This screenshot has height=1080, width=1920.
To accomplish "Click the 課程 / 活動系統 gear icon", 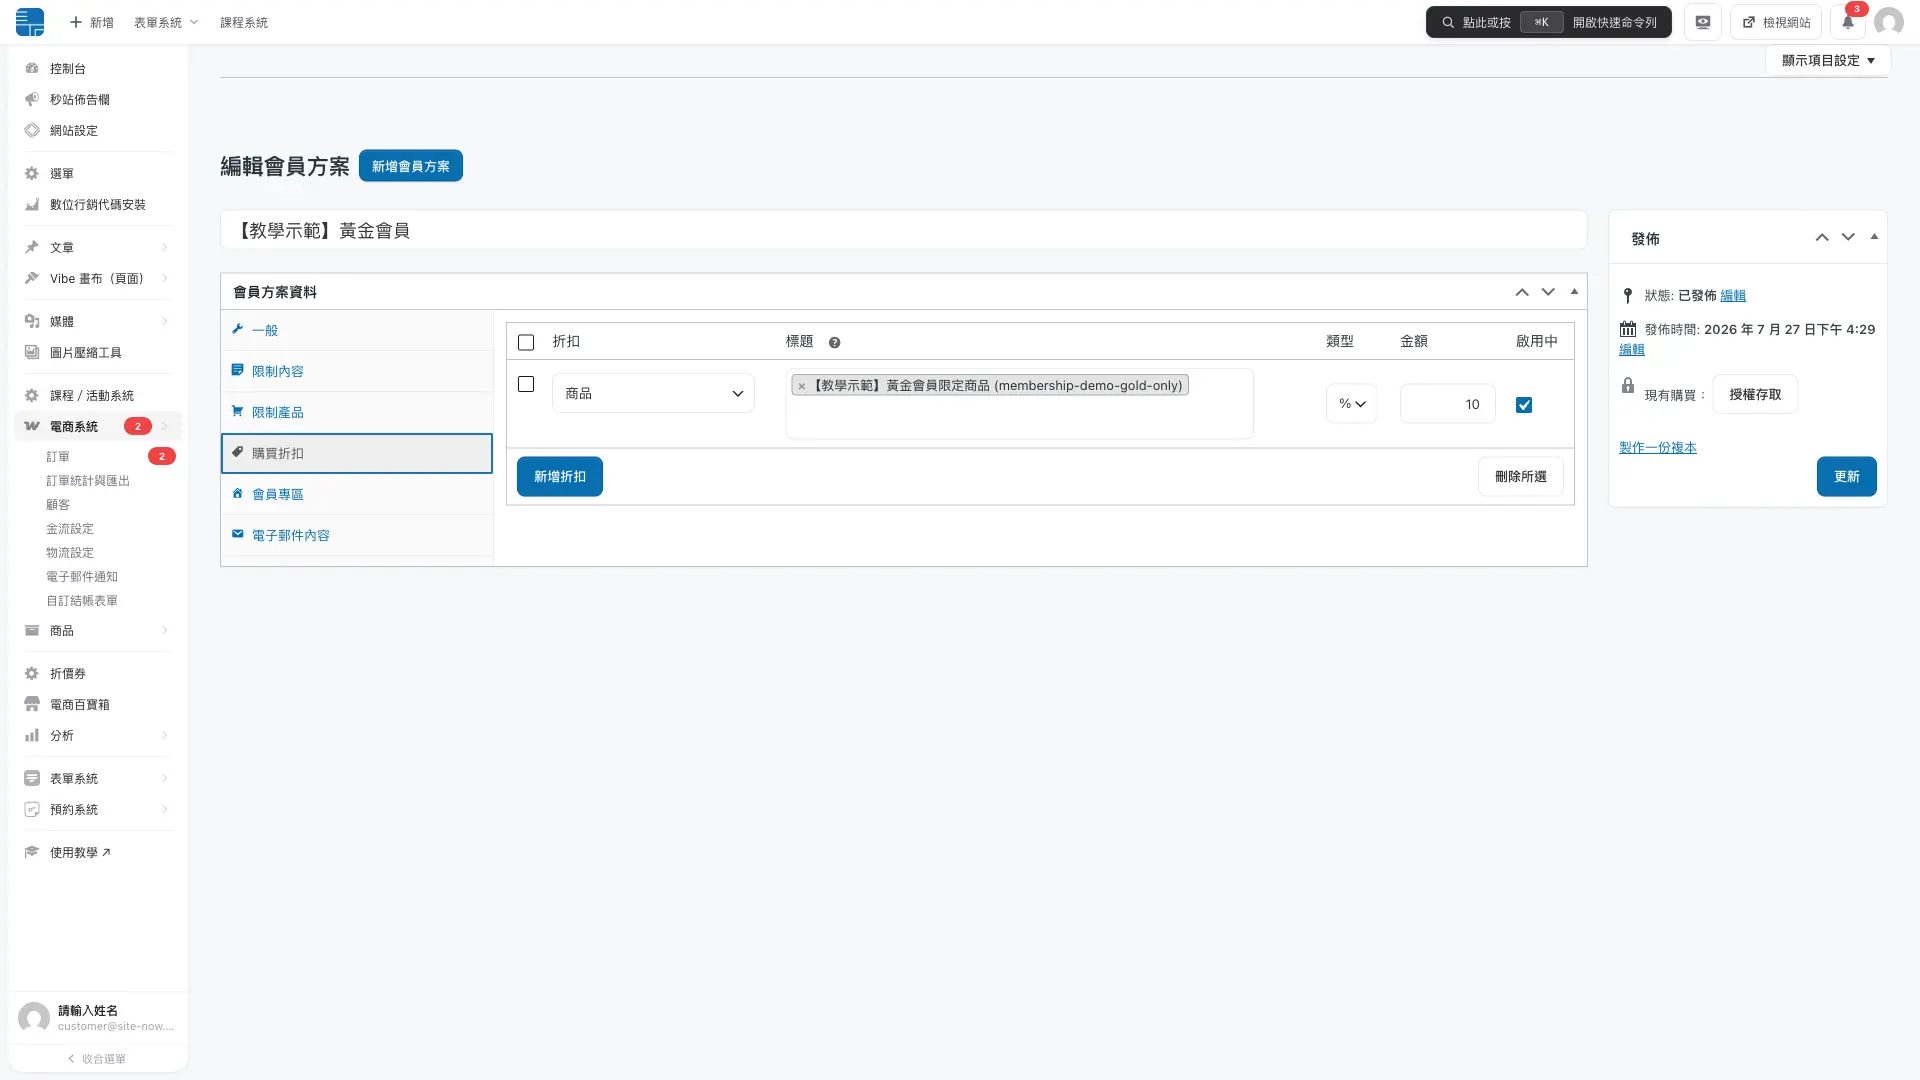I will click(x=32, y=396).
